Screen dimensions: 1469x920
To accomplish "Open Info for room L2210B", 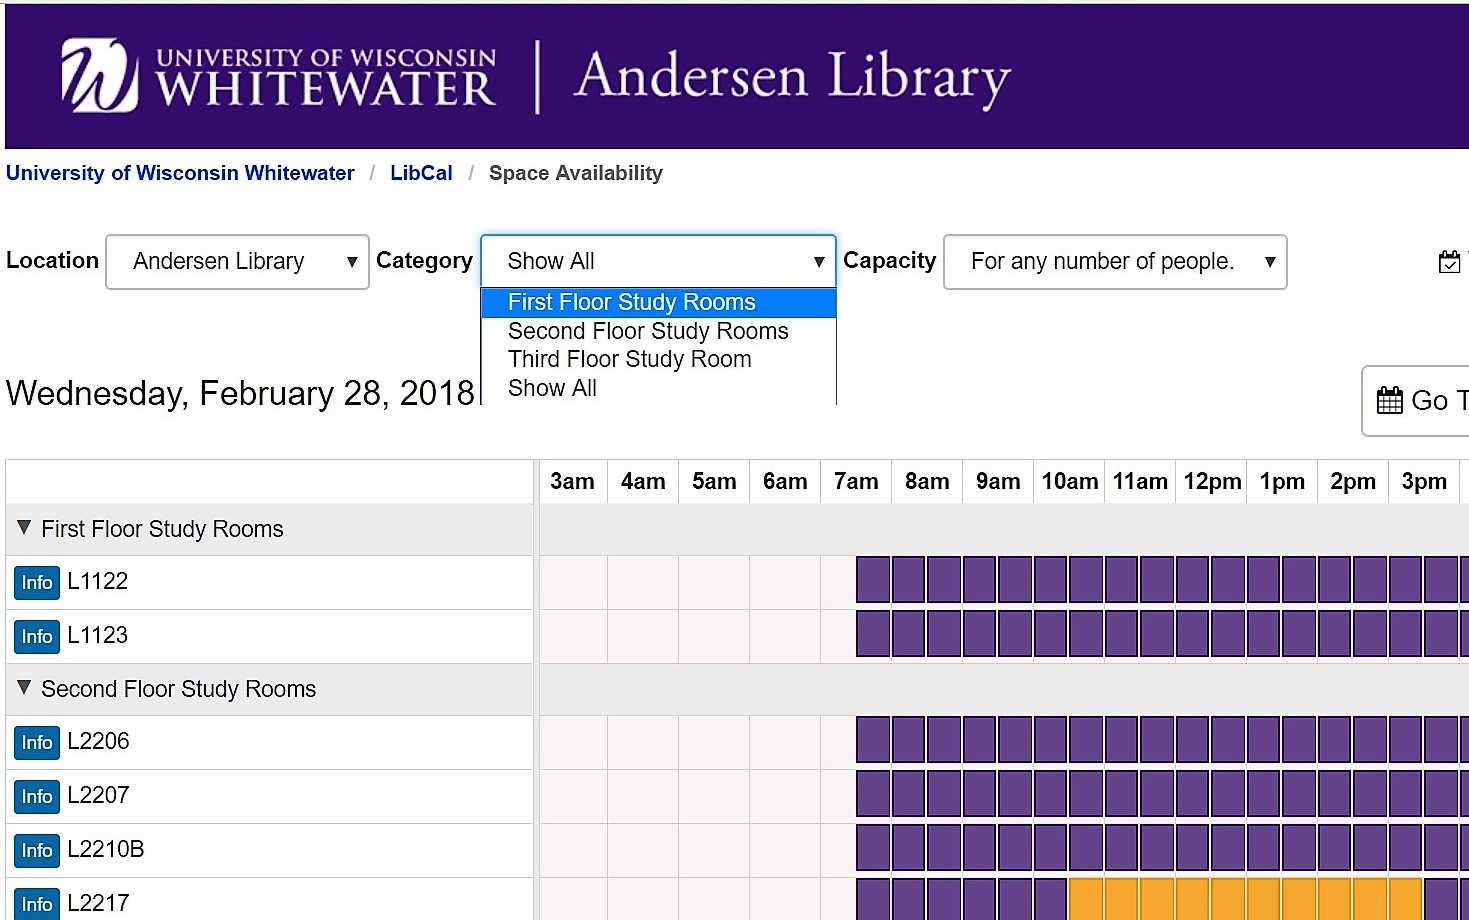I will (37, 851).
